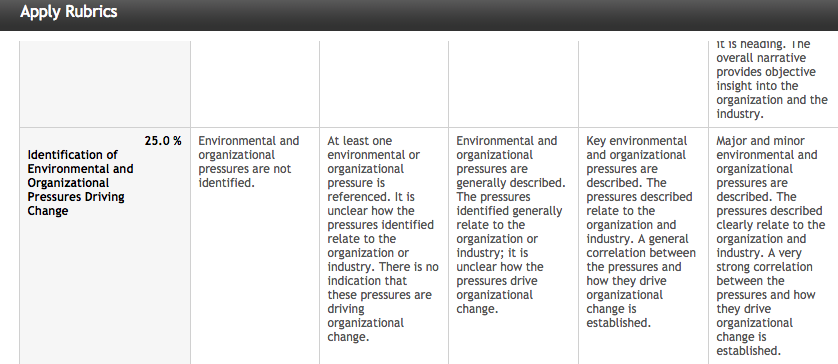Image resolution: width=838 pixels, height=364 pixels.
Task: Select the "overall narrative provides objective insight" cell
Action: click(773, 84)
